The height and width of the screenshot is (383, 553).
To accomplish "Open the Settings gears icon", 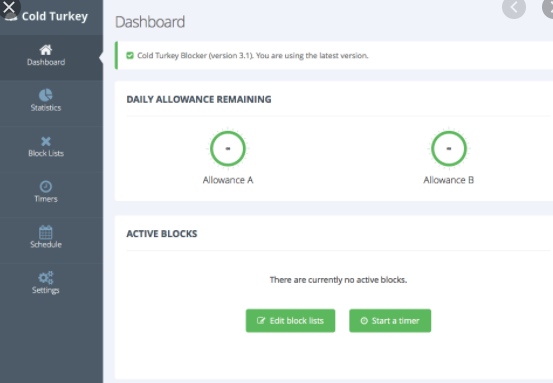I will point(46,278).
